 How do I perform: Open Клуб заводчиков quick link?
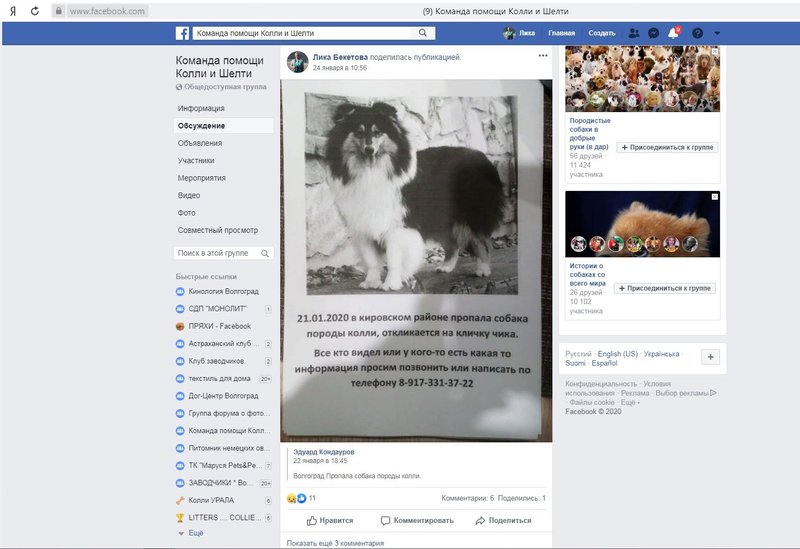tap(217, 361)
